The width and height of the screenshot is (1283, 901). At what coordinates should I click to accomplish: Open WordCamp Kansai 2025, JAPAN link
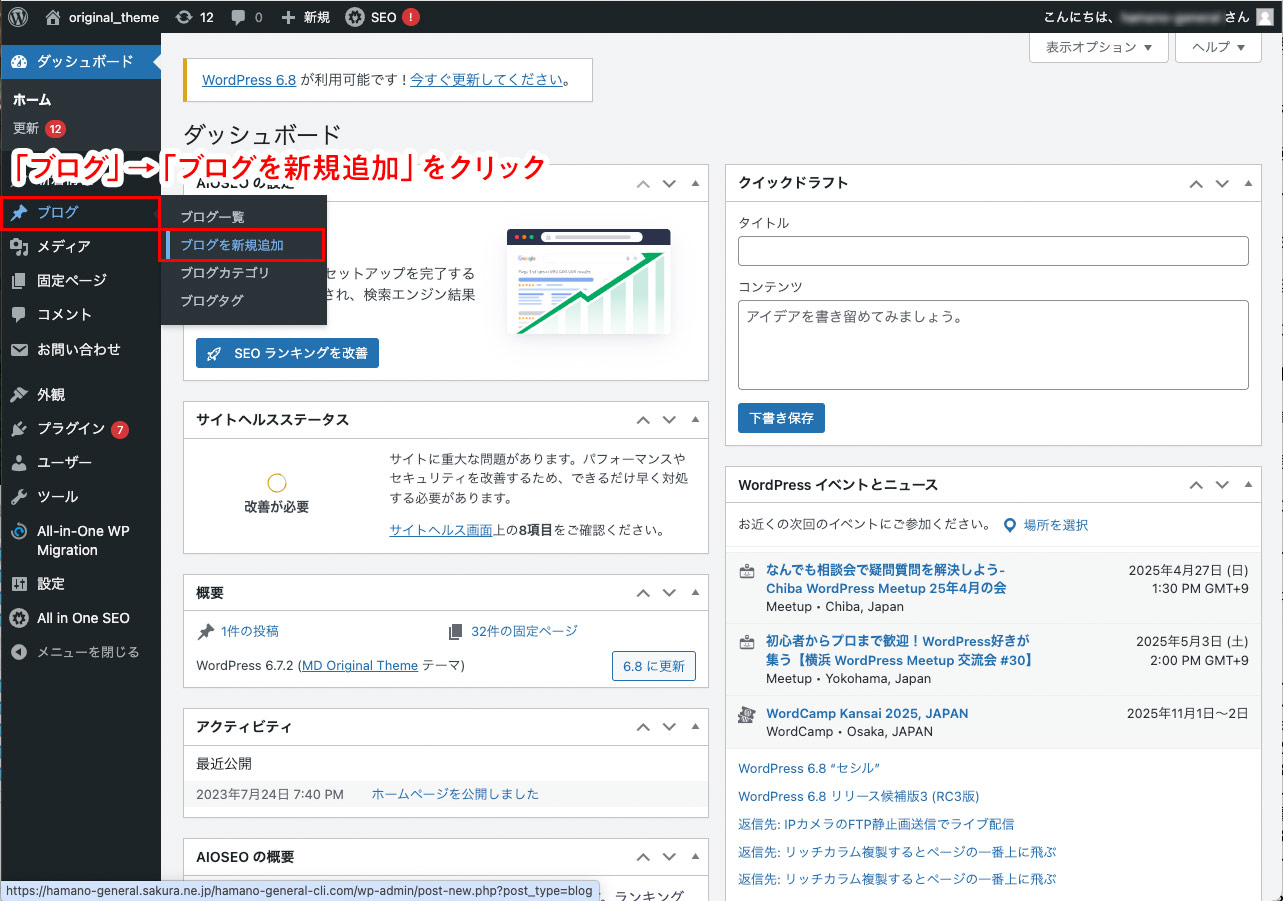pyautogui.click(x=867, y=713)
